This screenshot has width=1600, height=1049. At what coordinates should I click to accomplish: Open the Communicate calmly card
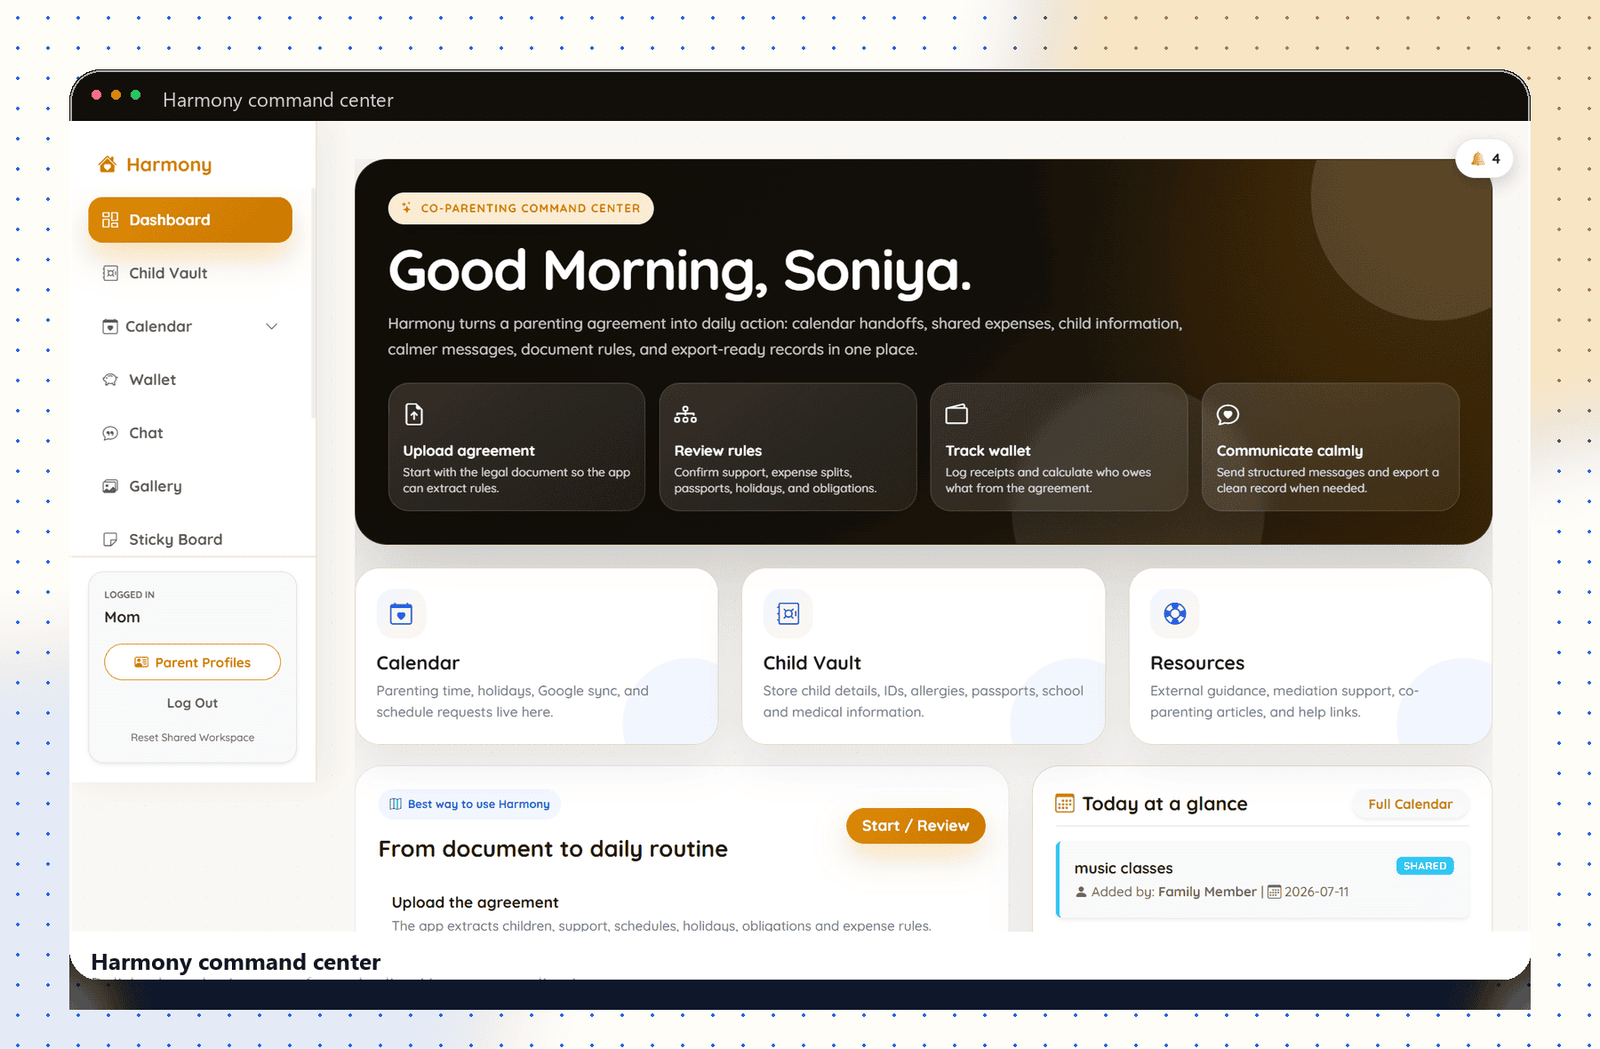coord(1330,447)
